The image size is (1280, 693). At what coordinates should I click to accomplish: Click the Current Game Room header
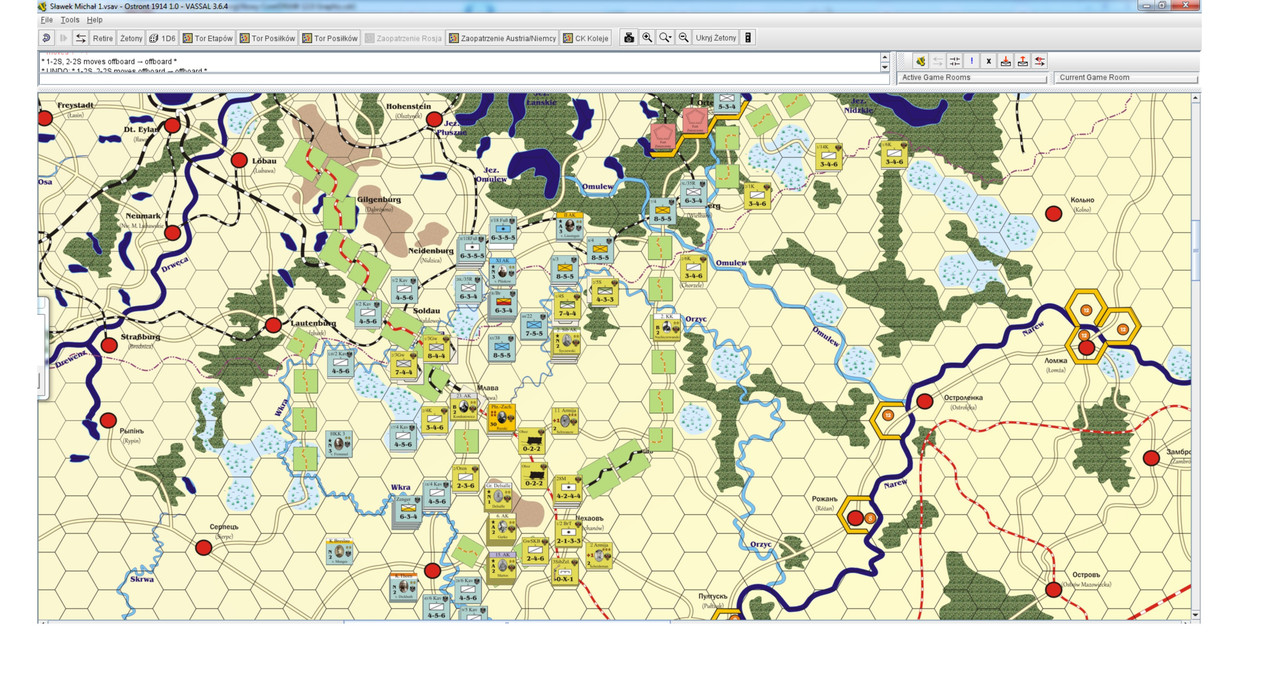tap(1127, 78)
